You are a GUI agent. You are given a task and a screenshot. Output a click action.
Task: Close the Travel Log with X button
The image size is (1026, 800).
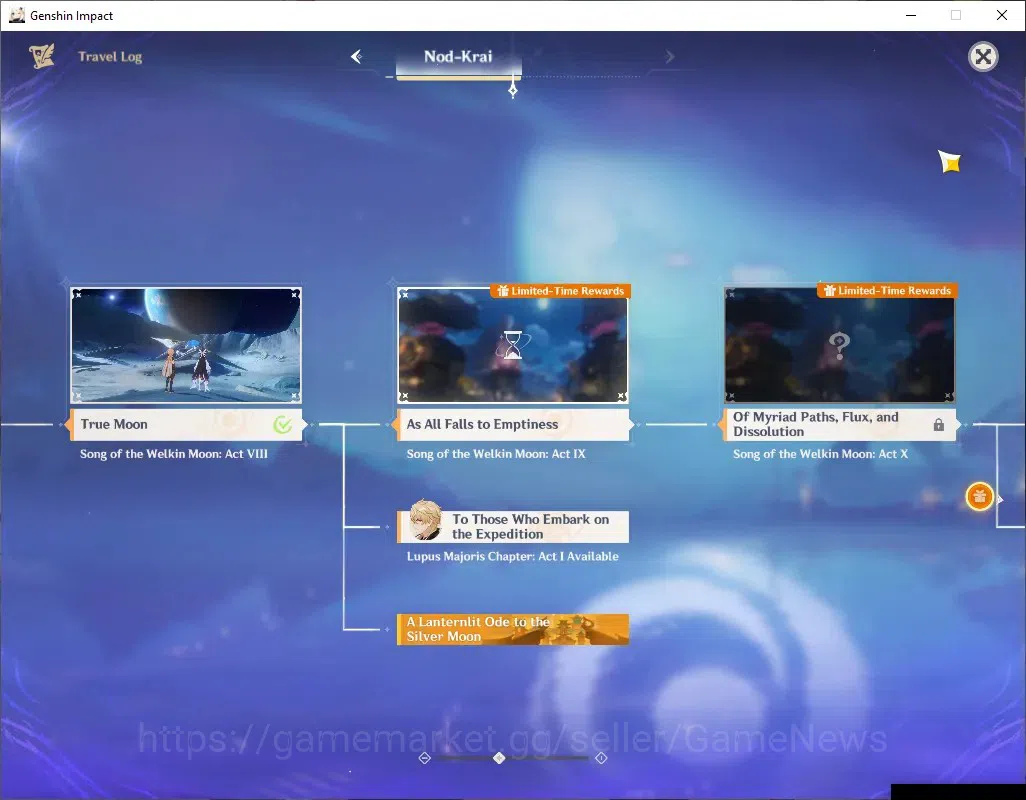(x=983, y=57)
